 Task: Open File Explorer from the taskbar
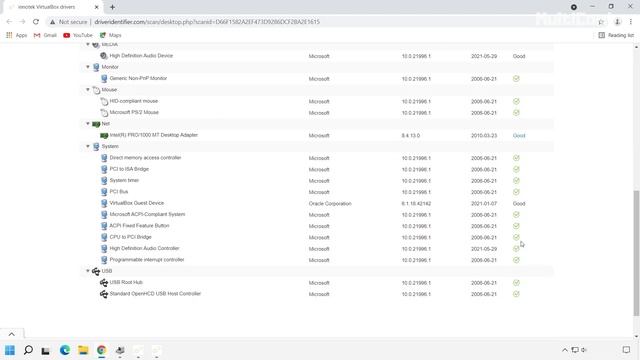pyautogui.click(x=83, y=350)
